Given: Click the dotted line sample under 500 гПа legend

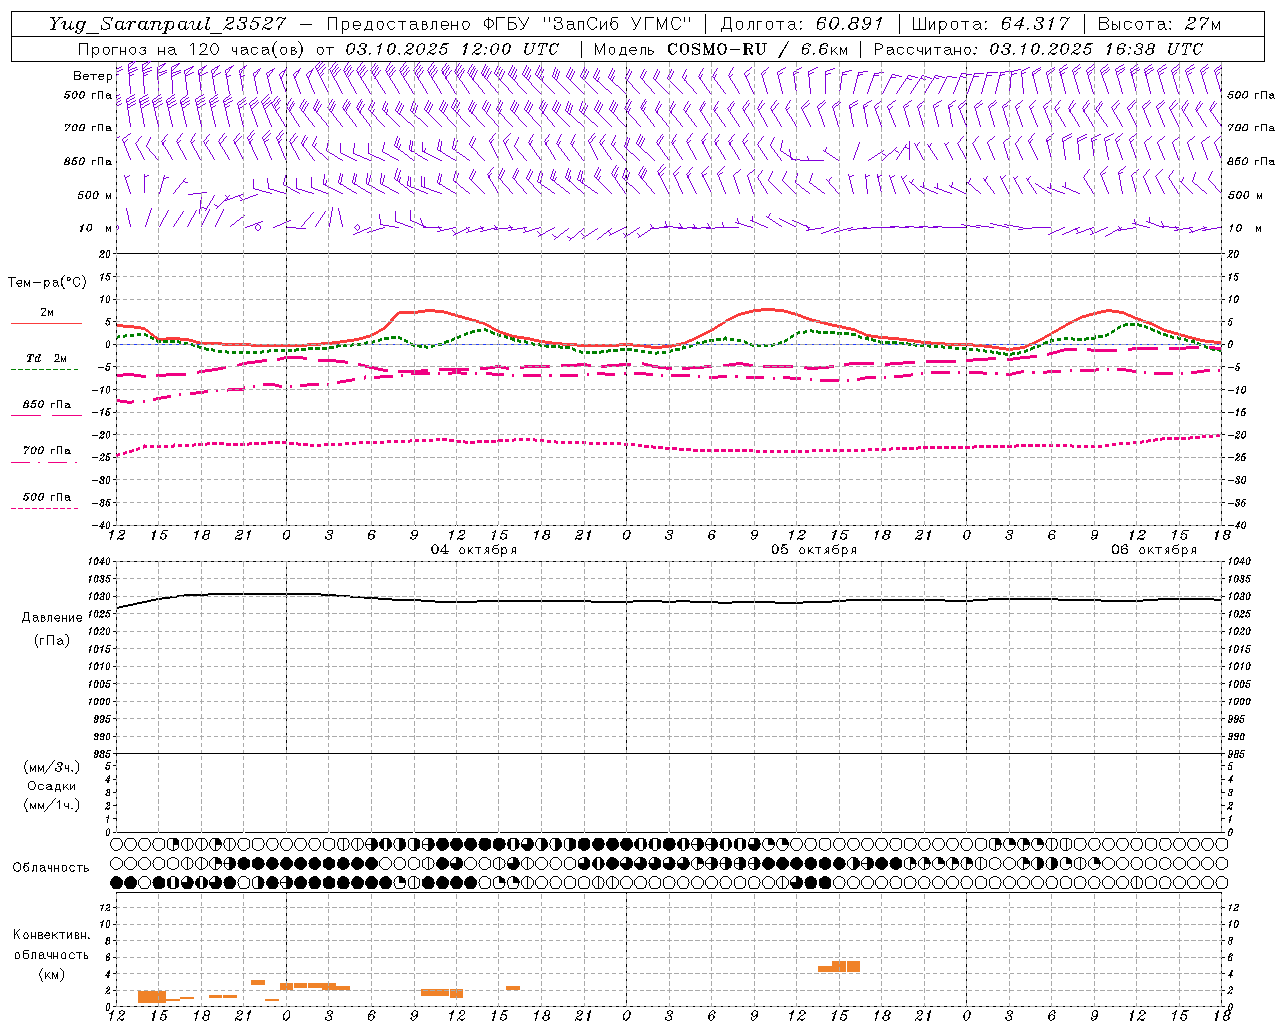Looking at the screenshot, I should pyautogui.click(x=44, y=509).
